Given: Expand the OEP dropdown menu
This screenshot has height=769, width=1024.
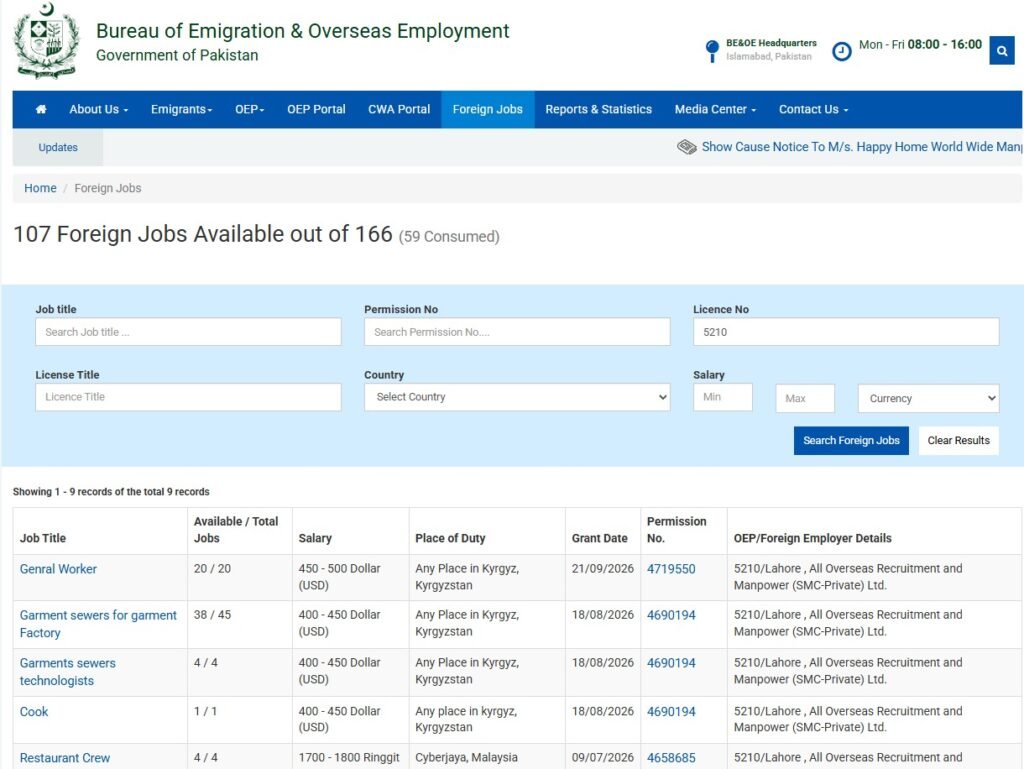Looking at the screenshot, I should click(x=249, y=109).
